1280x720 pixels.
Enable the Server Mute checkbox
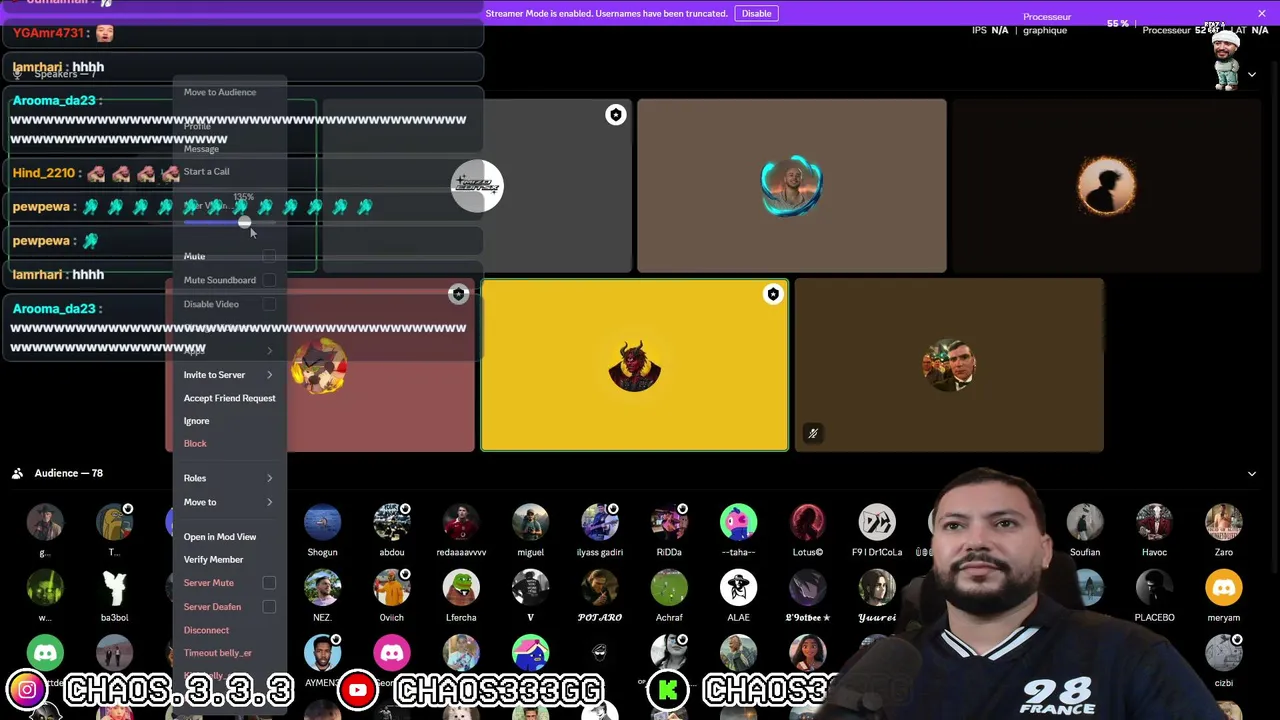(269, 583)
